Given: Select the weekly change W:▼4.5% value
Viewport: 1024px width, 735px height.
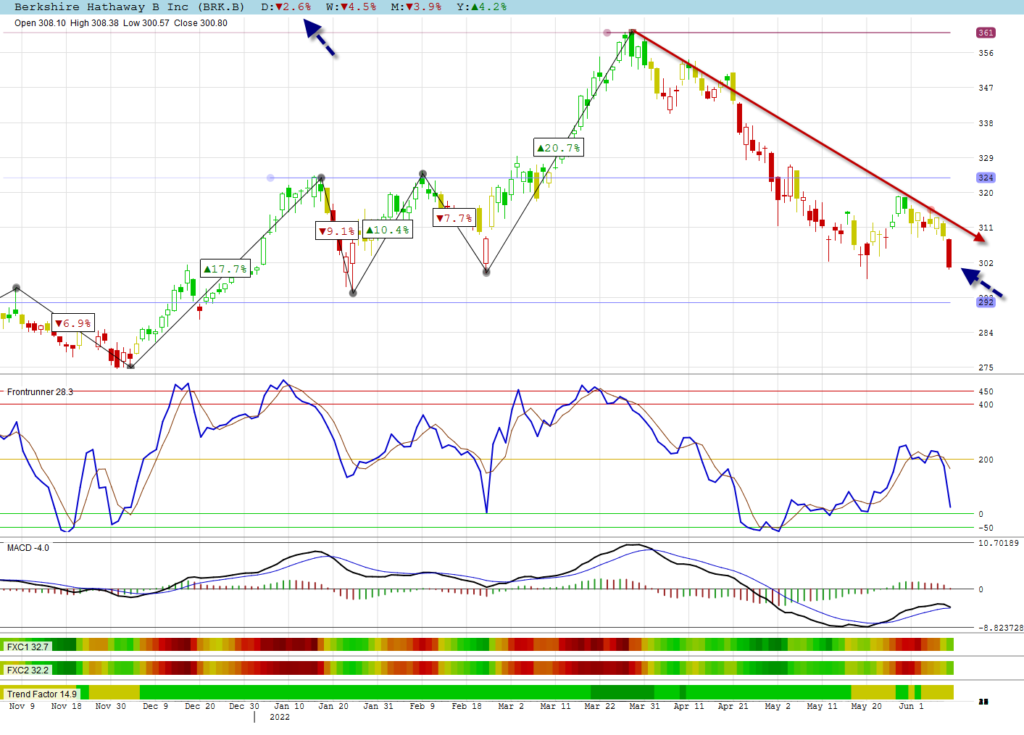Looking at the screenshot, I should (351, 7).
